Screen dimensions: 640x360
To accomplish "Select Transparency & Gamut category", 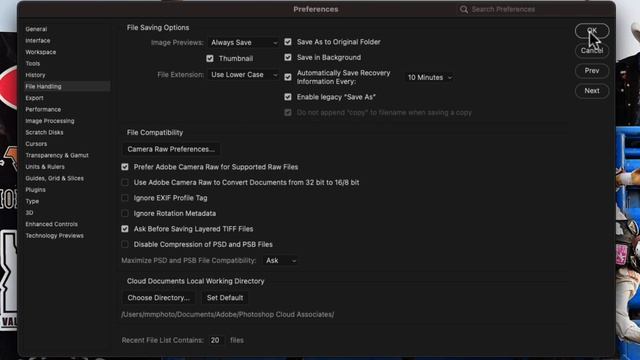I will click(57, 155).
